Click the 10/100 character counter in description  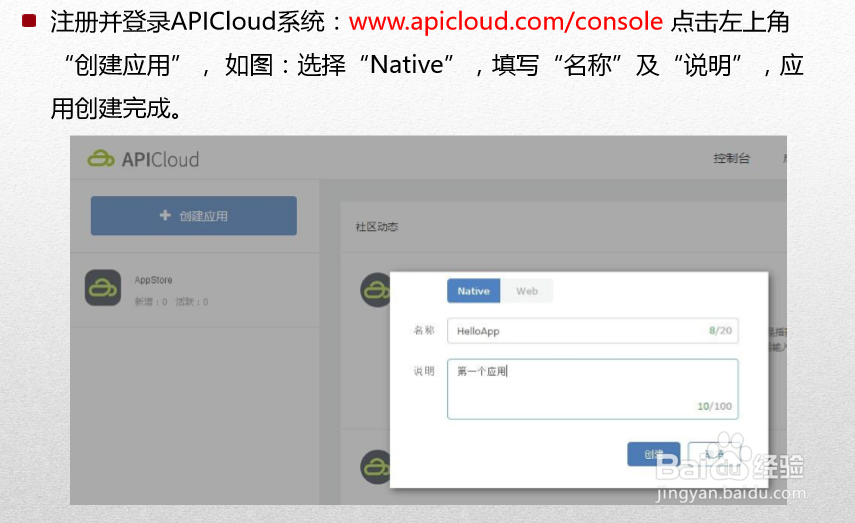tap(714, 406)
